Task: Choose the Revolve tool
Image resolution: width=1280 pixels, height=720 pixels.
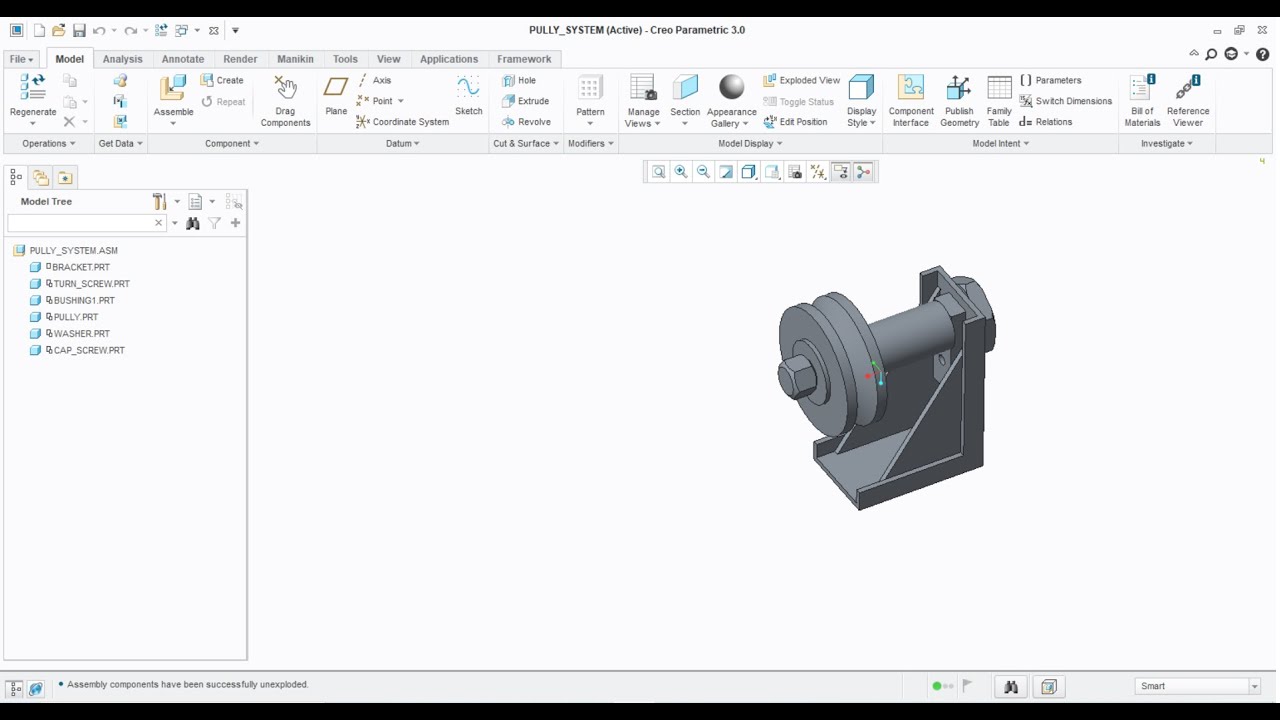Action: point(526,122)
